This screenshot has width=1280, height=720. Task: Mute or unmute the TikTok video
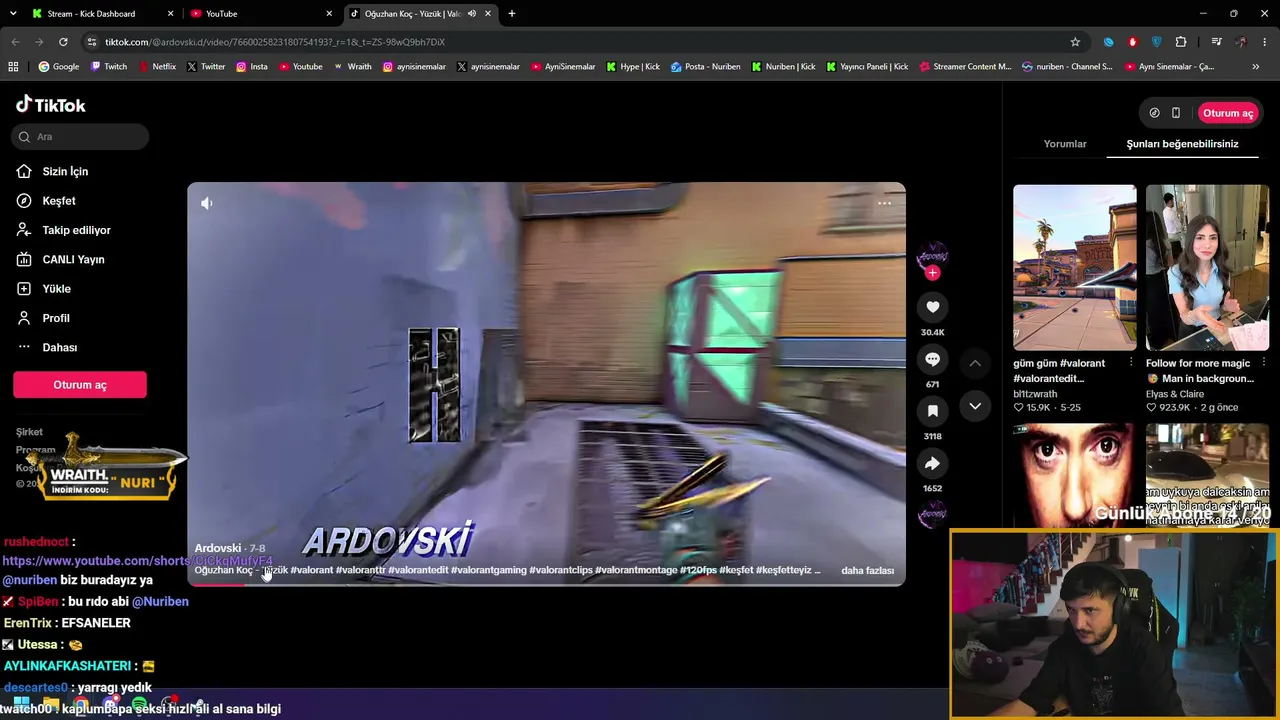[x=207, y=203]
